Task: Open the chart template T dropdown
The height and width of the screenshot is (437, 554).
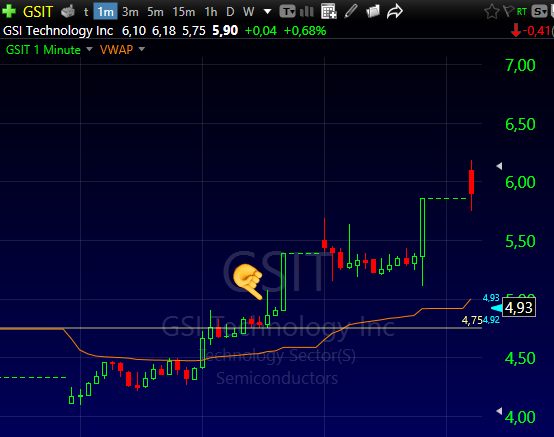Action: [x=287, y=12]
